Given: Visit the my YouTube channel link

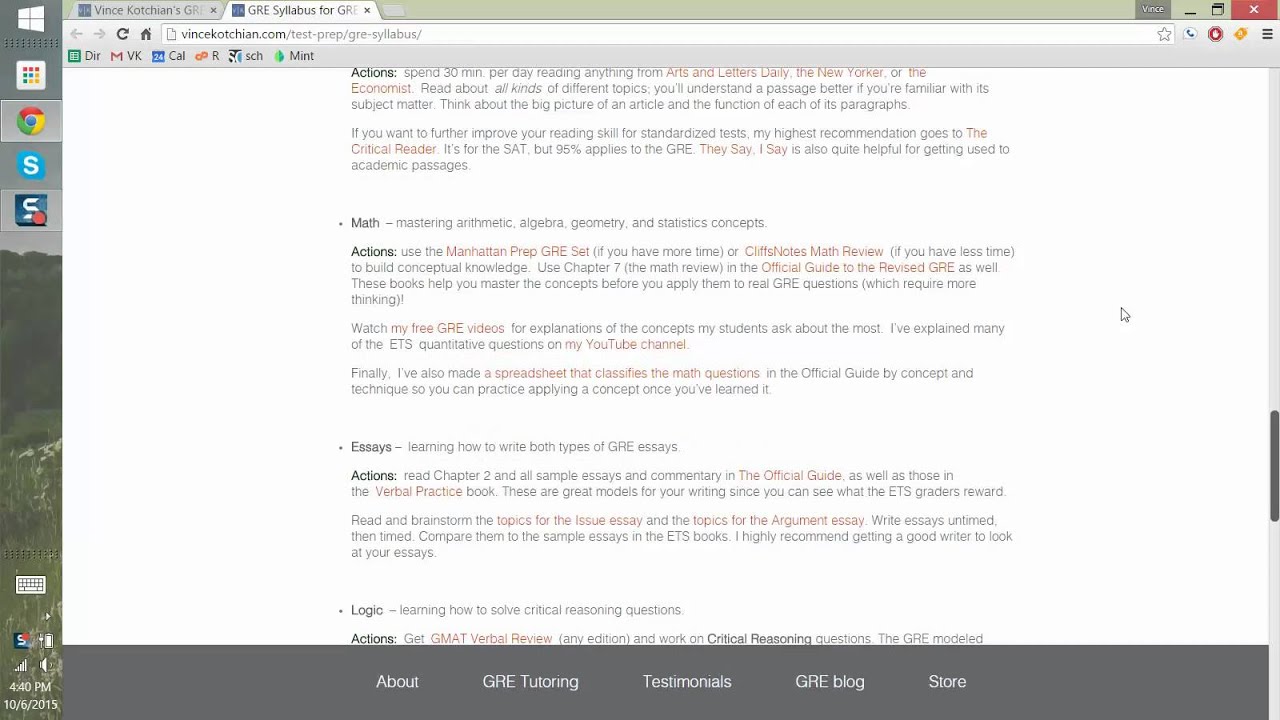Looking at the screenshot, I should click(625, 344).
